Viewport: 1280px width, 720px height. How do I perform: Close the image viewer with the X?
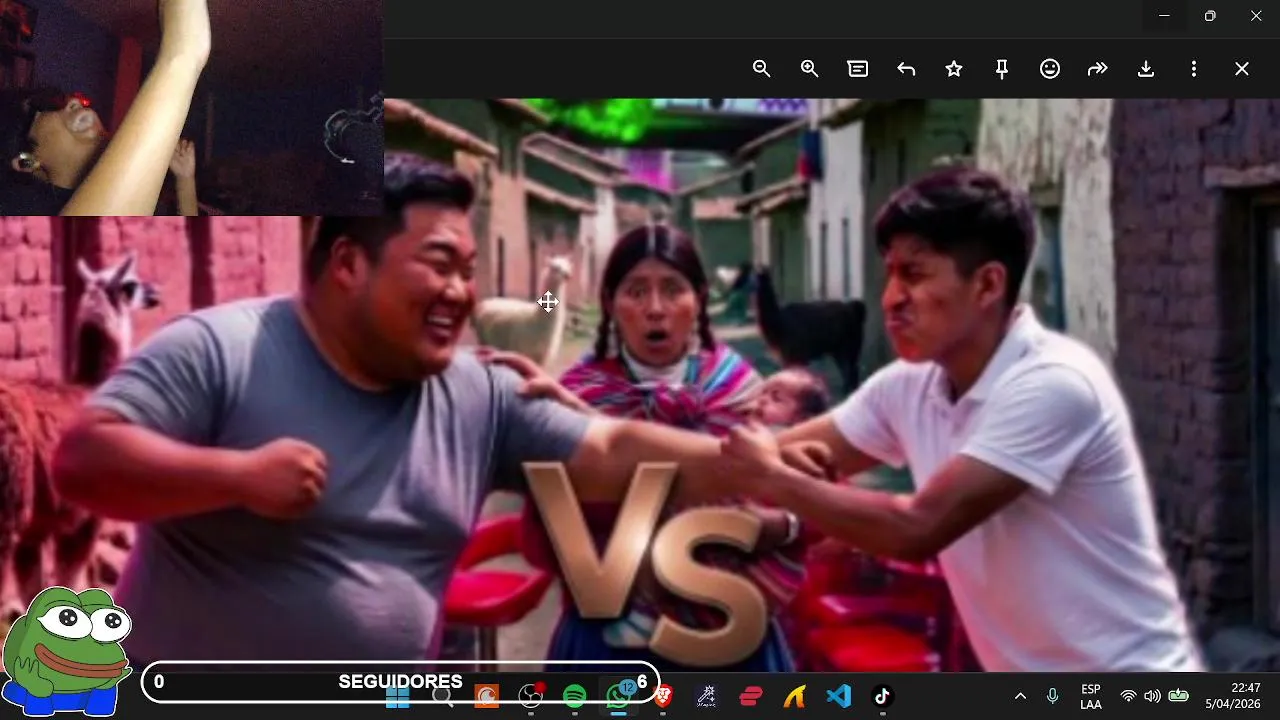point(1242,69)
